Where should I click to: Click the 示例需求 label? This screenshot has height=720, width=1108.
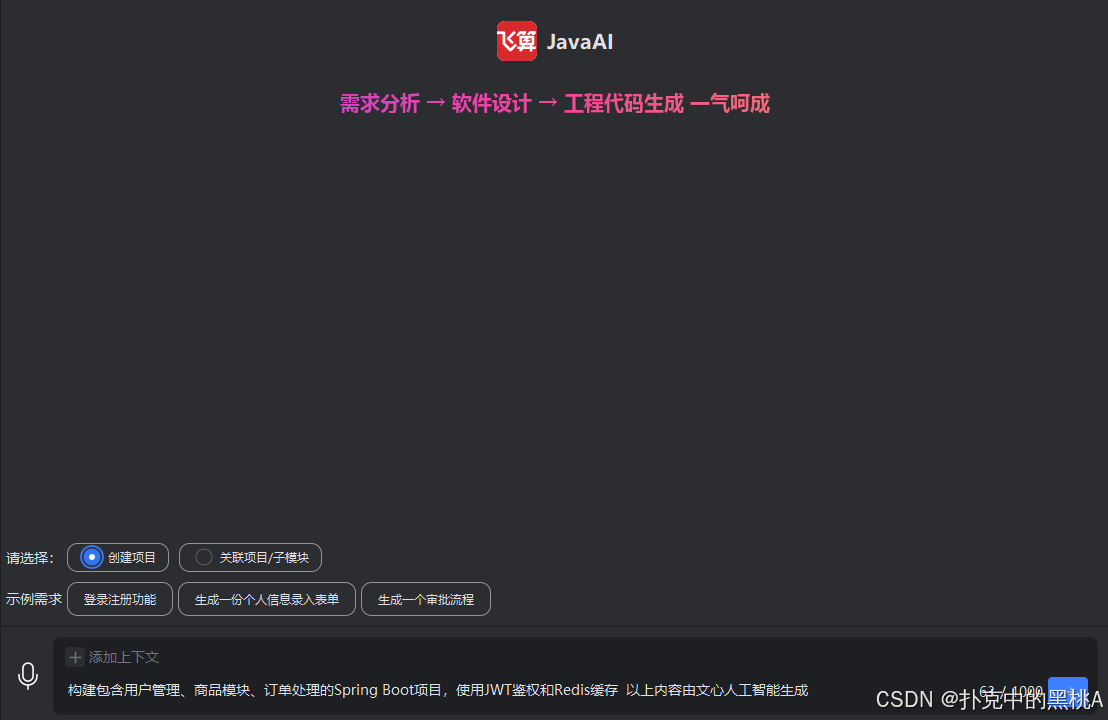pos(34,599)
